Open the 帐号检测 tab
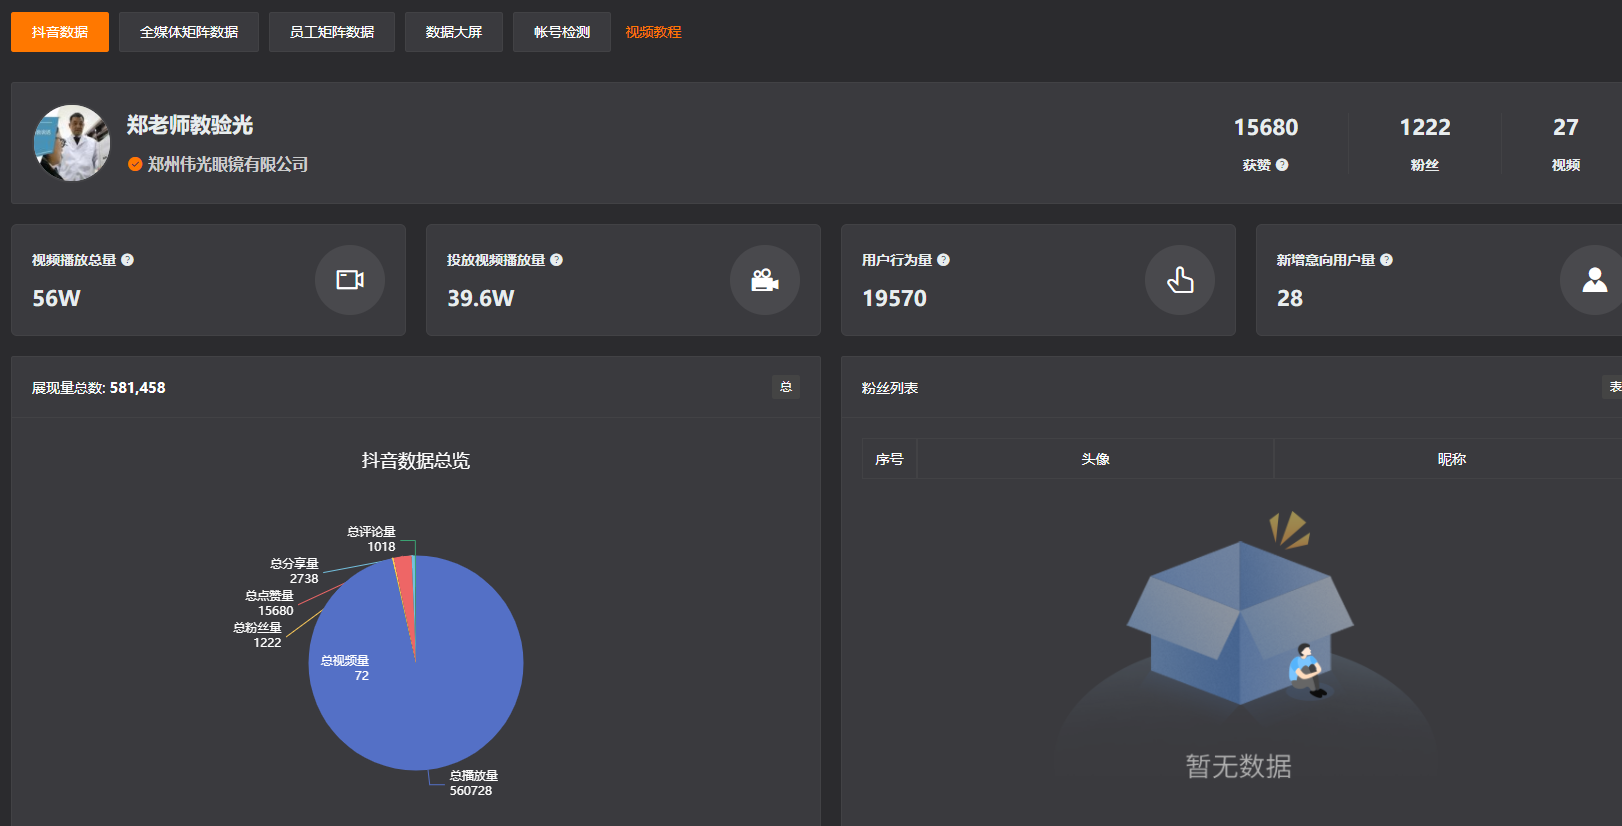The width and height of the screenshot is (1622, 826). coord(562,32)
